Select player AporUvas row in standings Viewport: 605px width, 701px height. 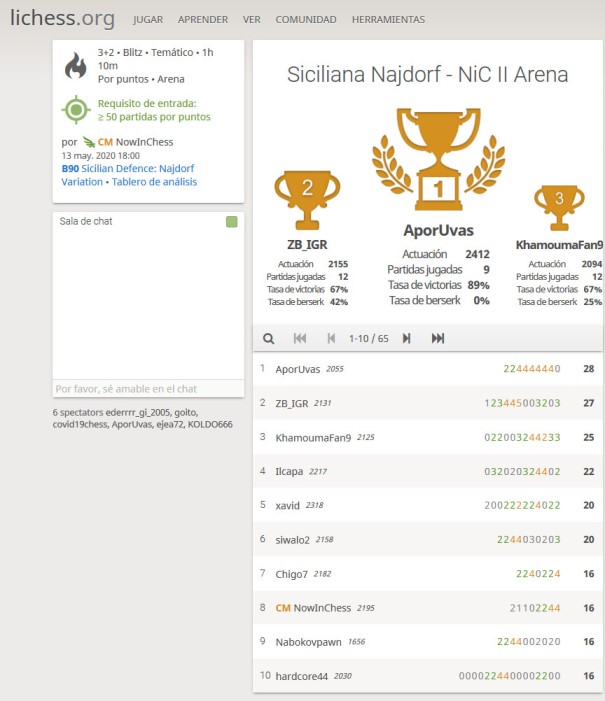pos(428,369)
